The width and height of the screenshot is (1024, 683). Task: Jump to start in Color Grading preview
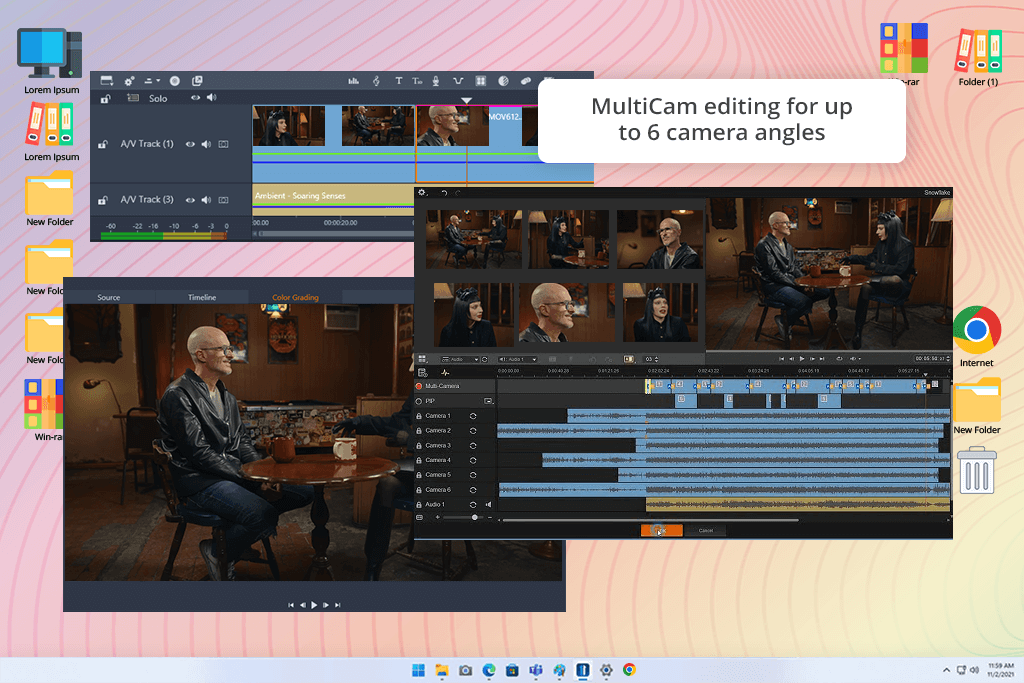[291, 605]
